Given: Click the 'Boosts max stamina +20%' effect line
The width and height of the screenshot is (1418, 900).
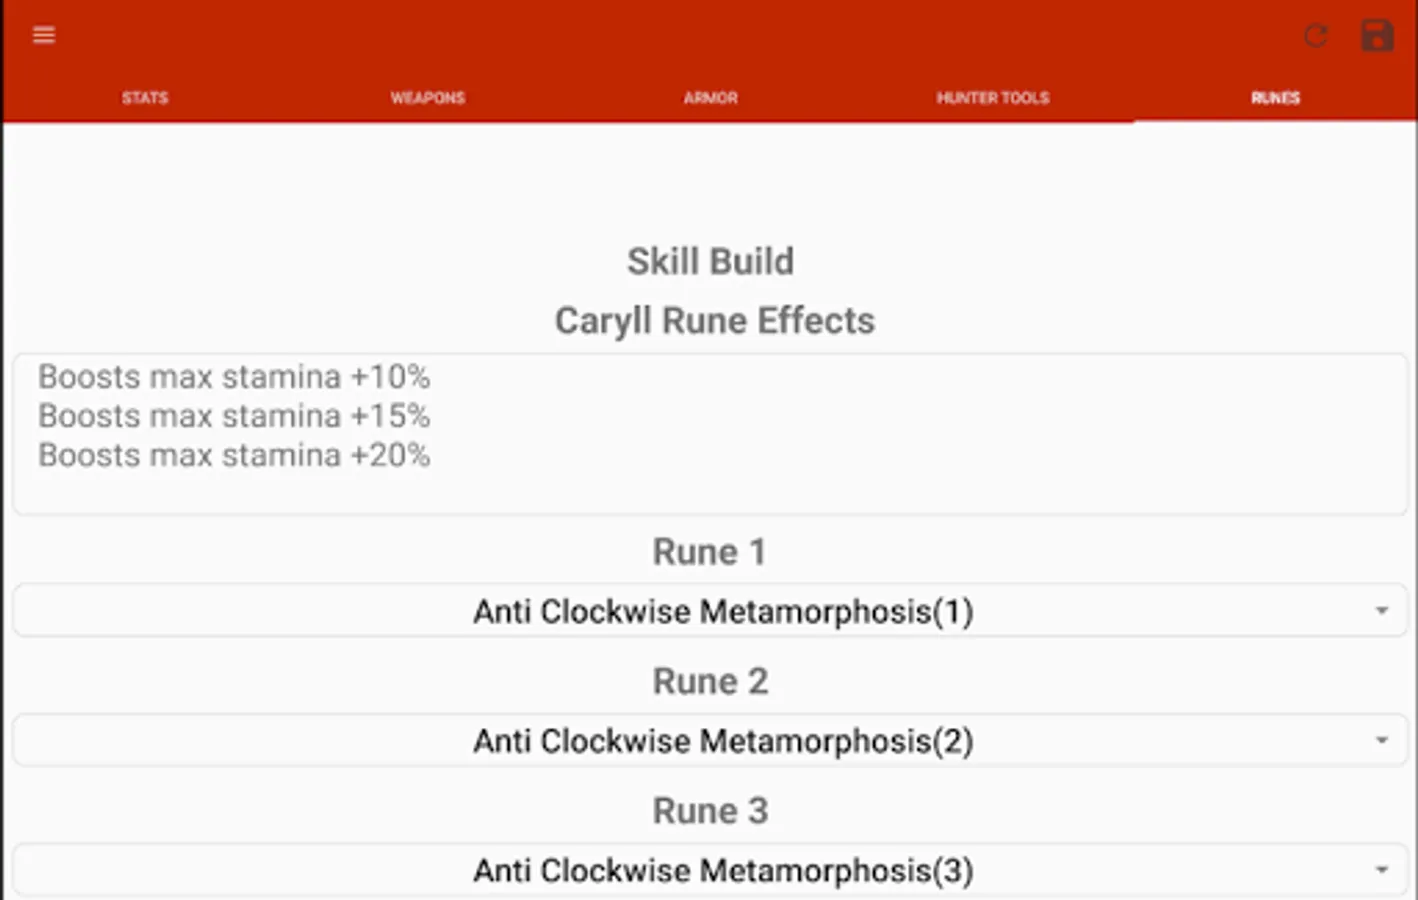Looking at the screenshot, I should (x=234, y=455).
